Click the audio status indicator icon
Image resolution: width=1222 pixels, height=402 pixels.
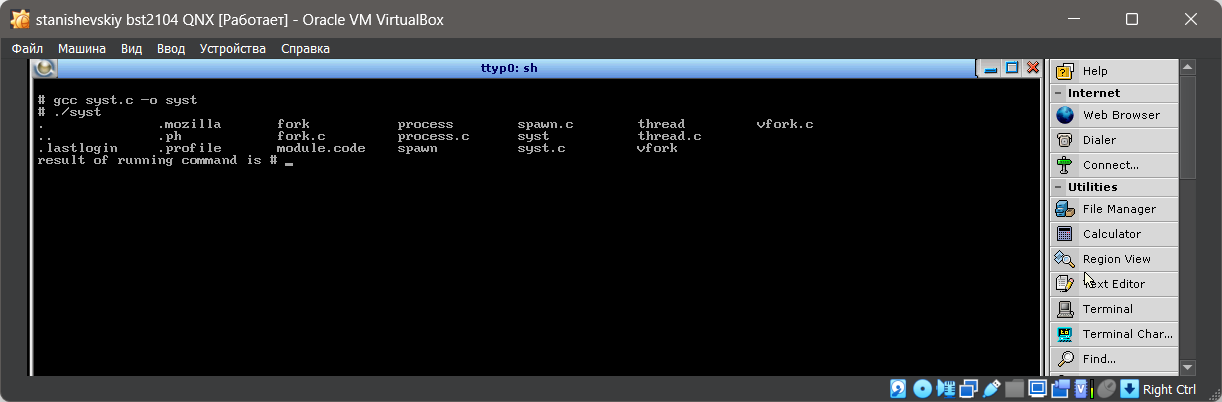945,389
